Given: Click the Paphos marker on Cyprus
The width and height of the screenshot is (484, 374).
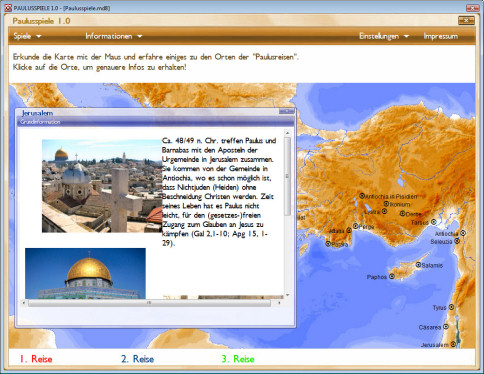Looking at the screenshot, I should (392, 276).
